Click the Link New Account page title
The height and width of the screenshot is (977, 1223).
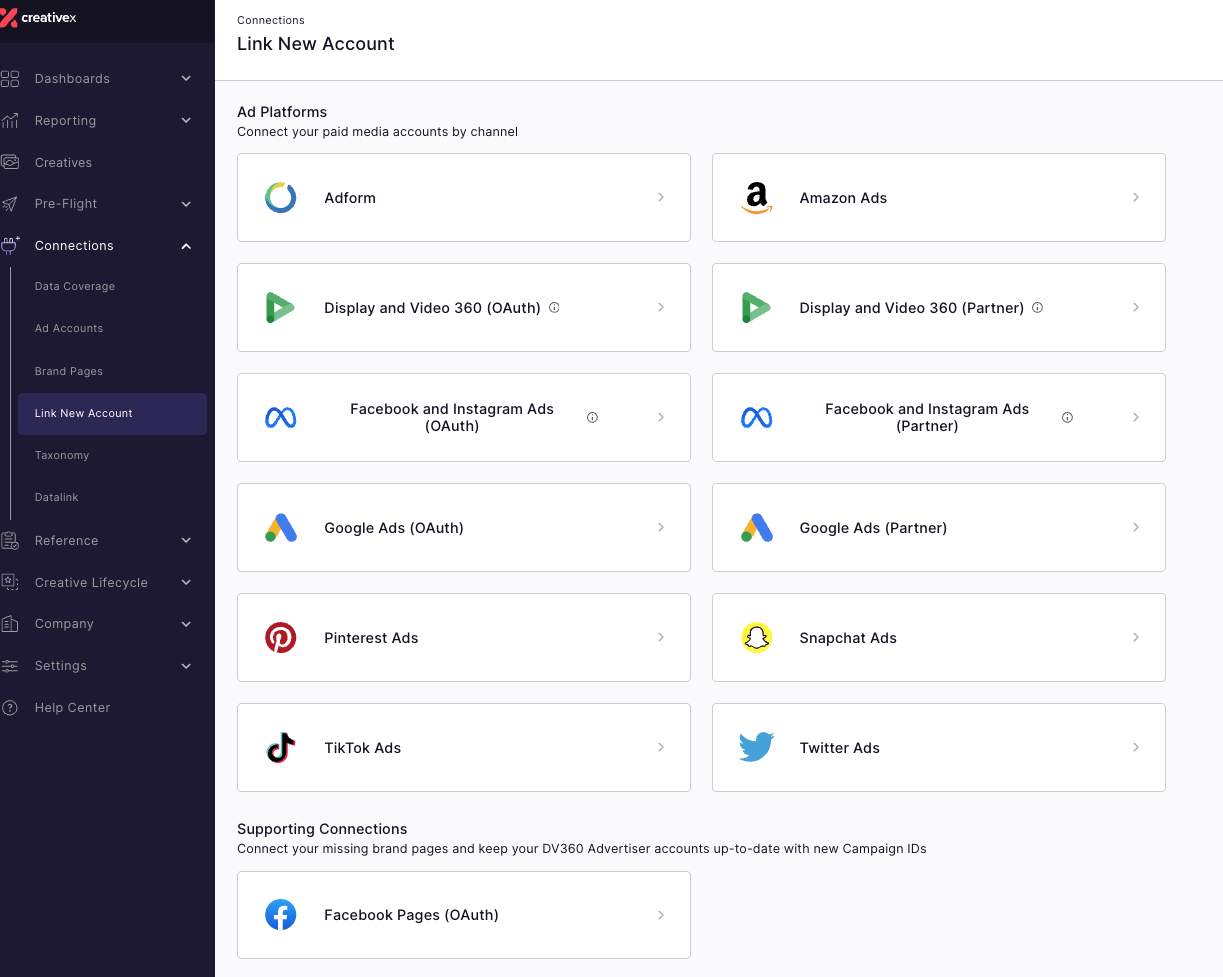pyautogui.click(x=316, y=44)
